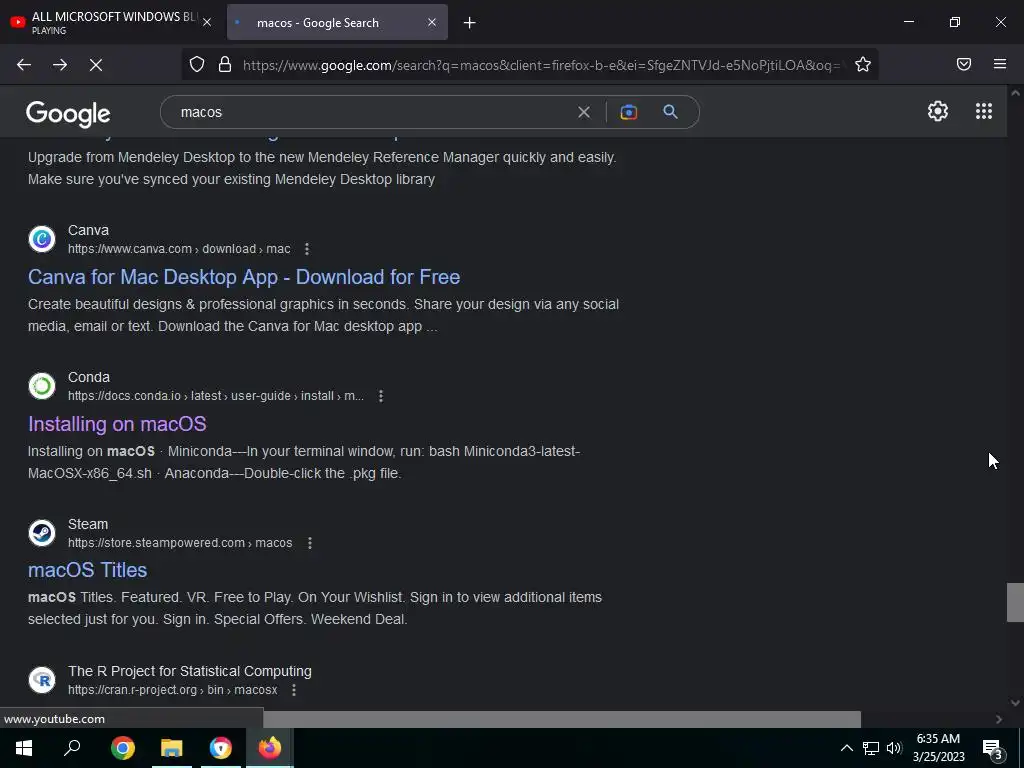Screen dimensions: 1024x768
Task: Click the address bar URL
Action: [x=542, y=65]
